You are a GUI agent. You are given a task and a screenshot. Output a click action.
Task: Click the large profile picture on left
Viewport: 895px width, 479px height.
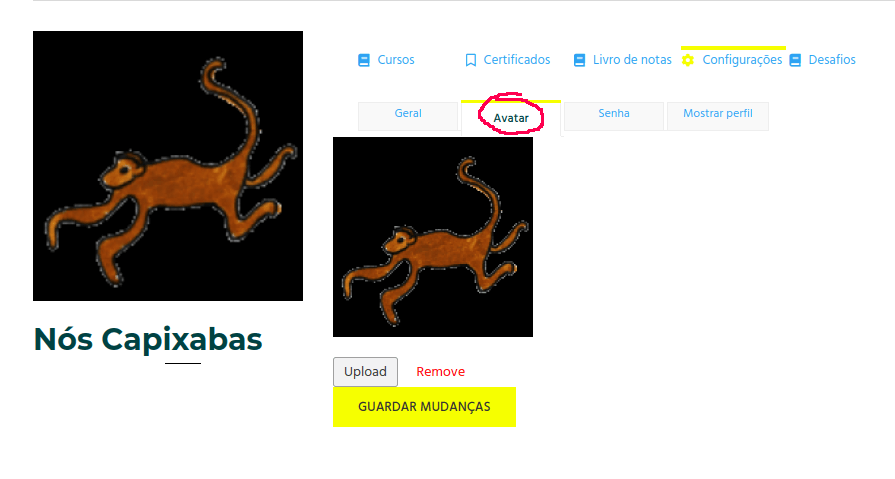(168, 166)
